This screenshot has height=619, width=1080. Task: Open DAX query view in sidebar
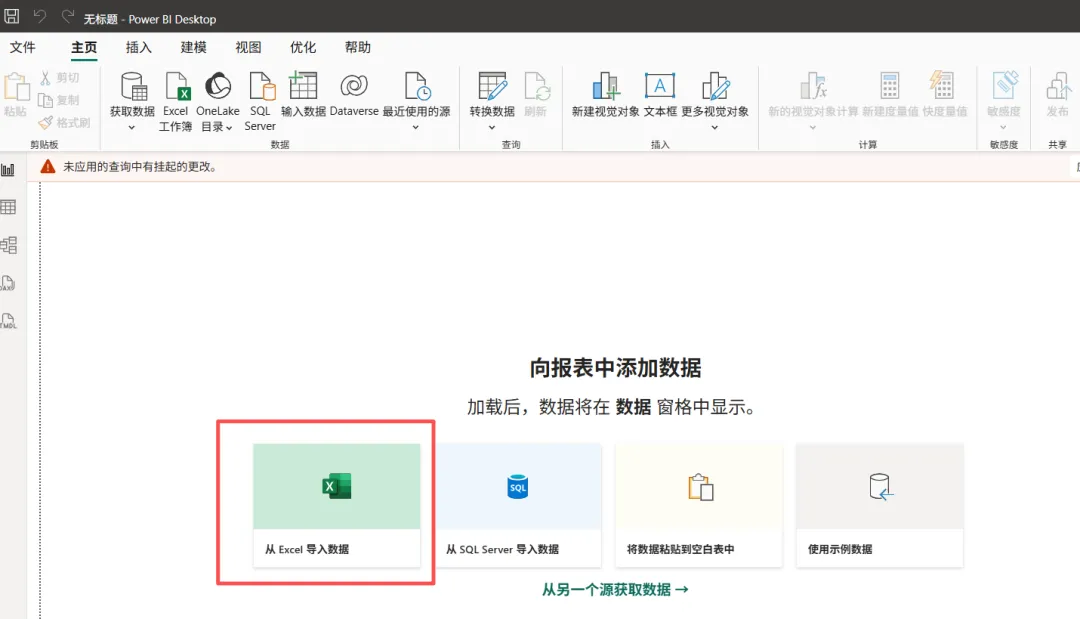pos(8,283)
